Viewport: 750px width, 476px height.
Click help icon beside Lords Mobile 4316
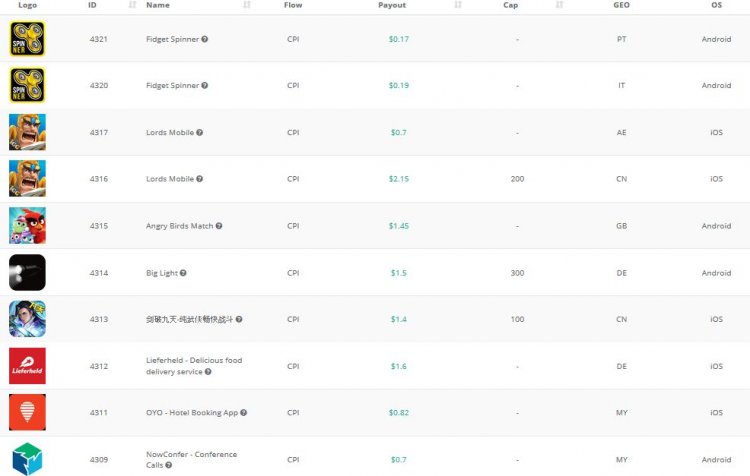(200, 179)
